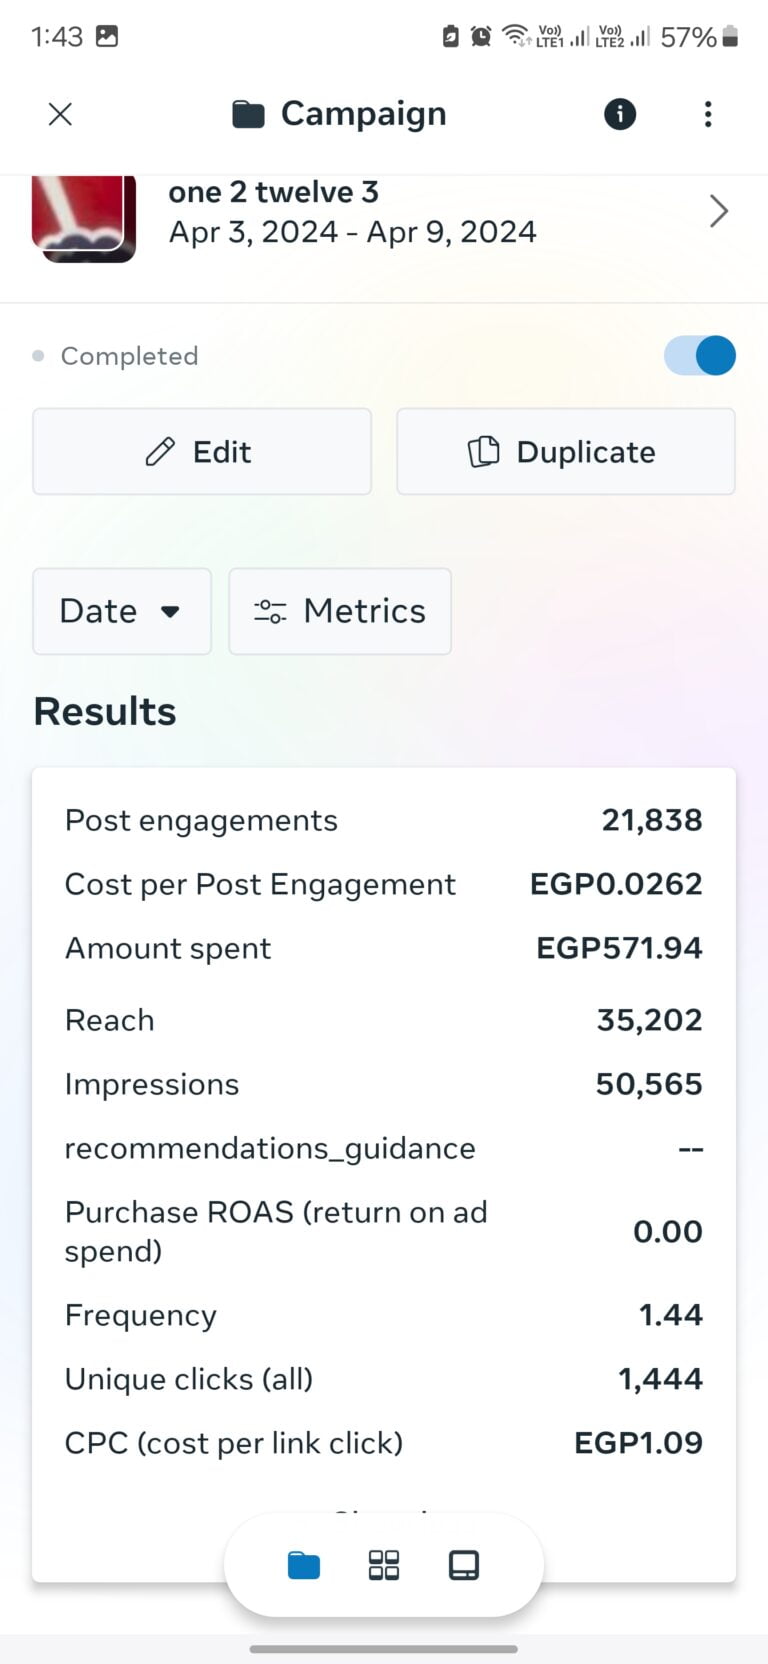Screen dimensions: 768x1664
Task: Expand campaign details with right chevron
Action: coord(718,211)
